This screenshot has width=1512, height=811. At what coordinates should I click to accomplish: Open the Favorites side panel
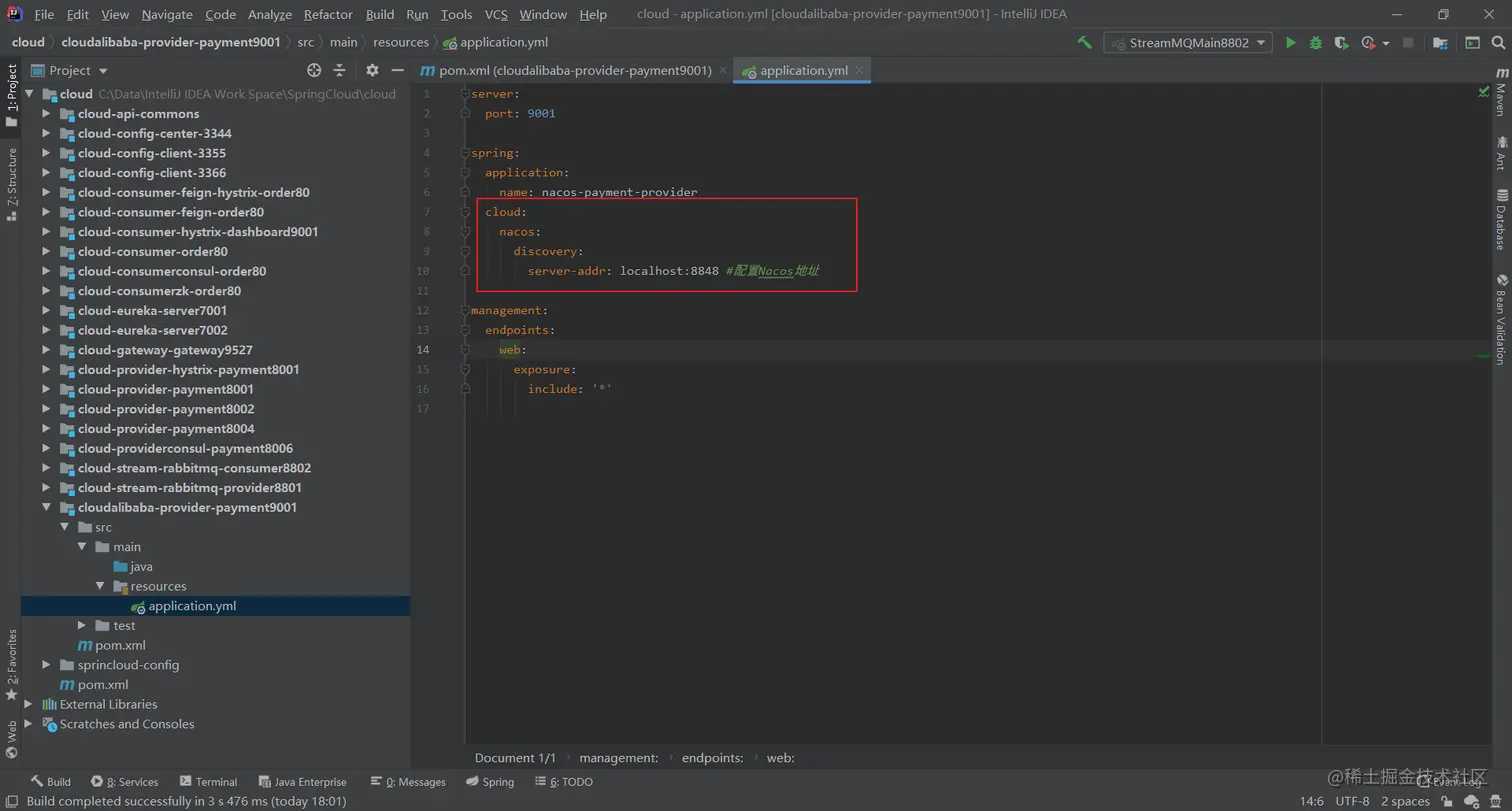click(11, 664)
